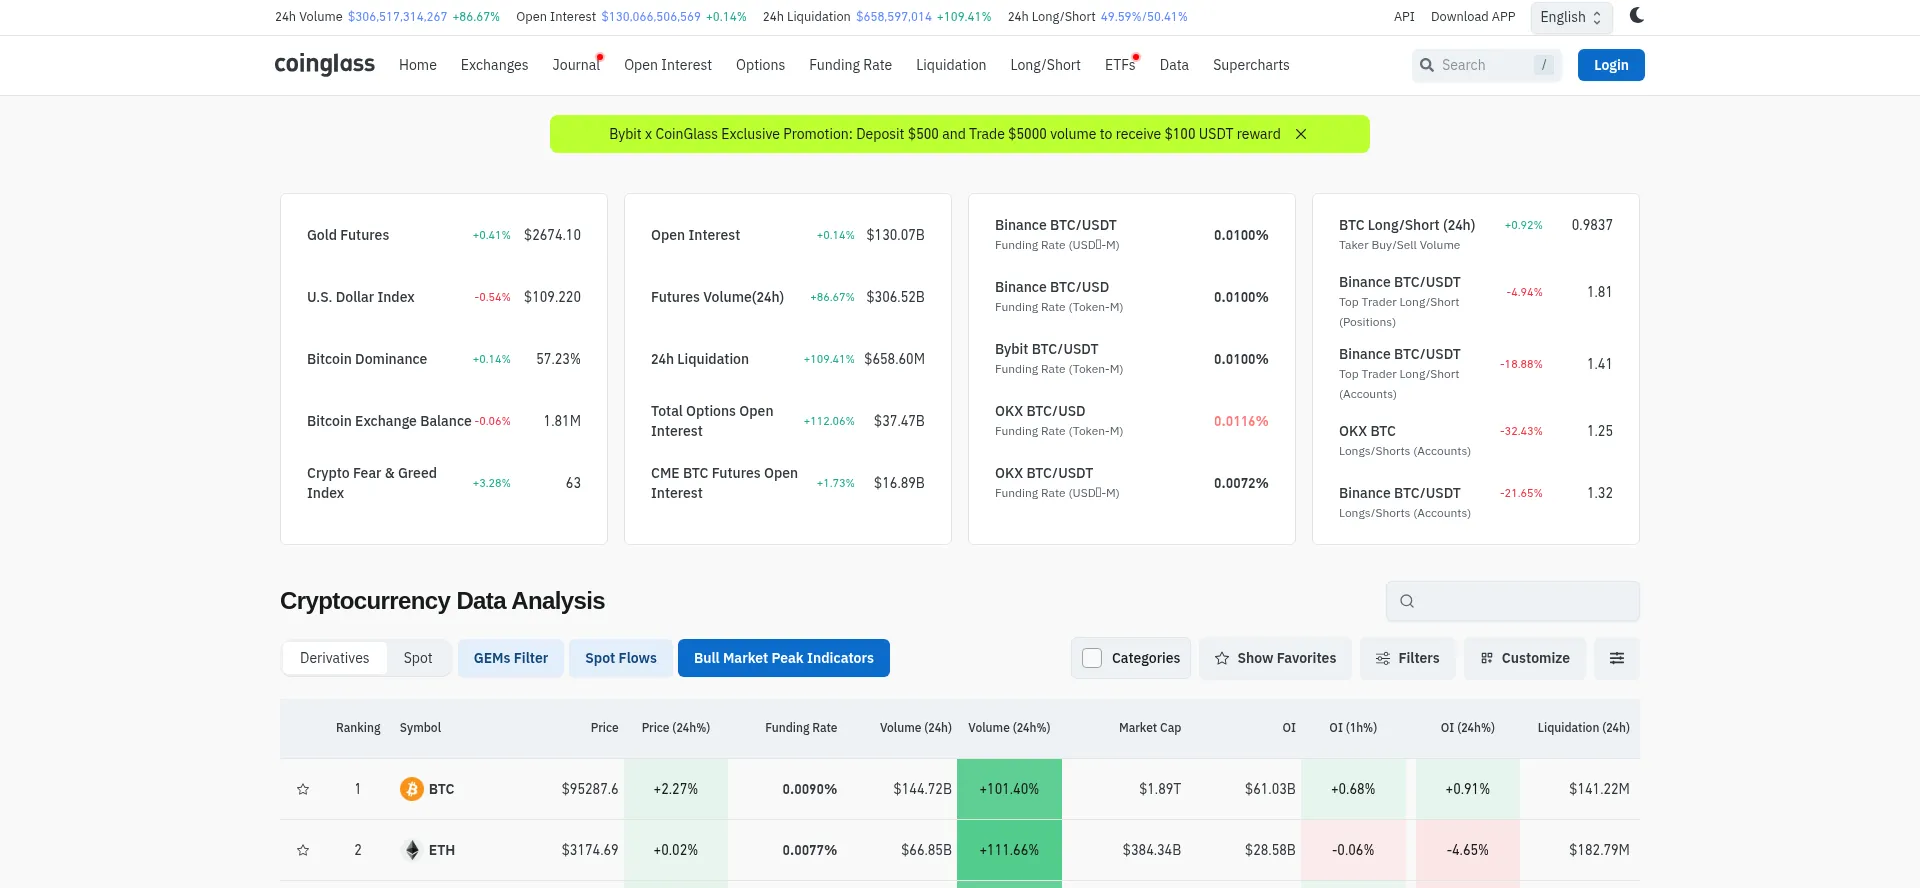
Task: Open the Liquidation menu
Action: click(951, 65)
